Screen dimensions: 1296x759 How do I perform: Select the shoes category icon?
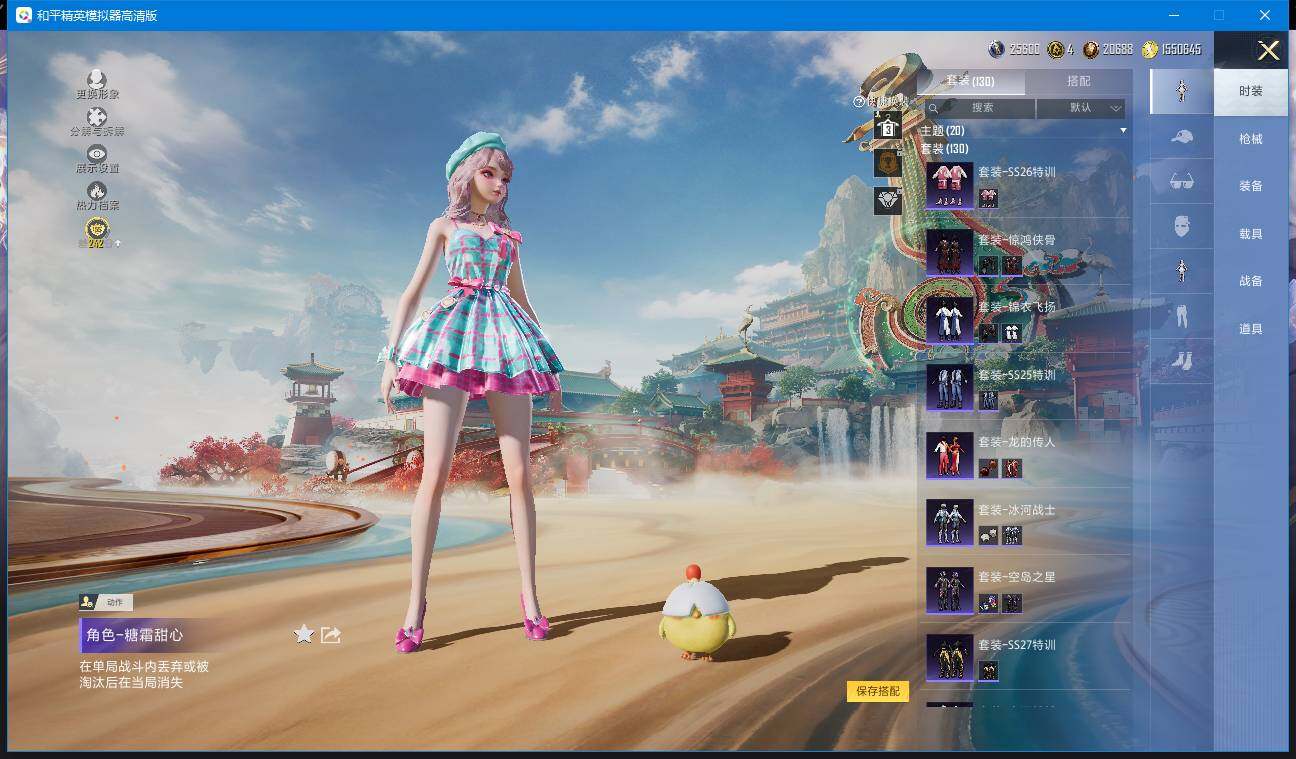1181,361
